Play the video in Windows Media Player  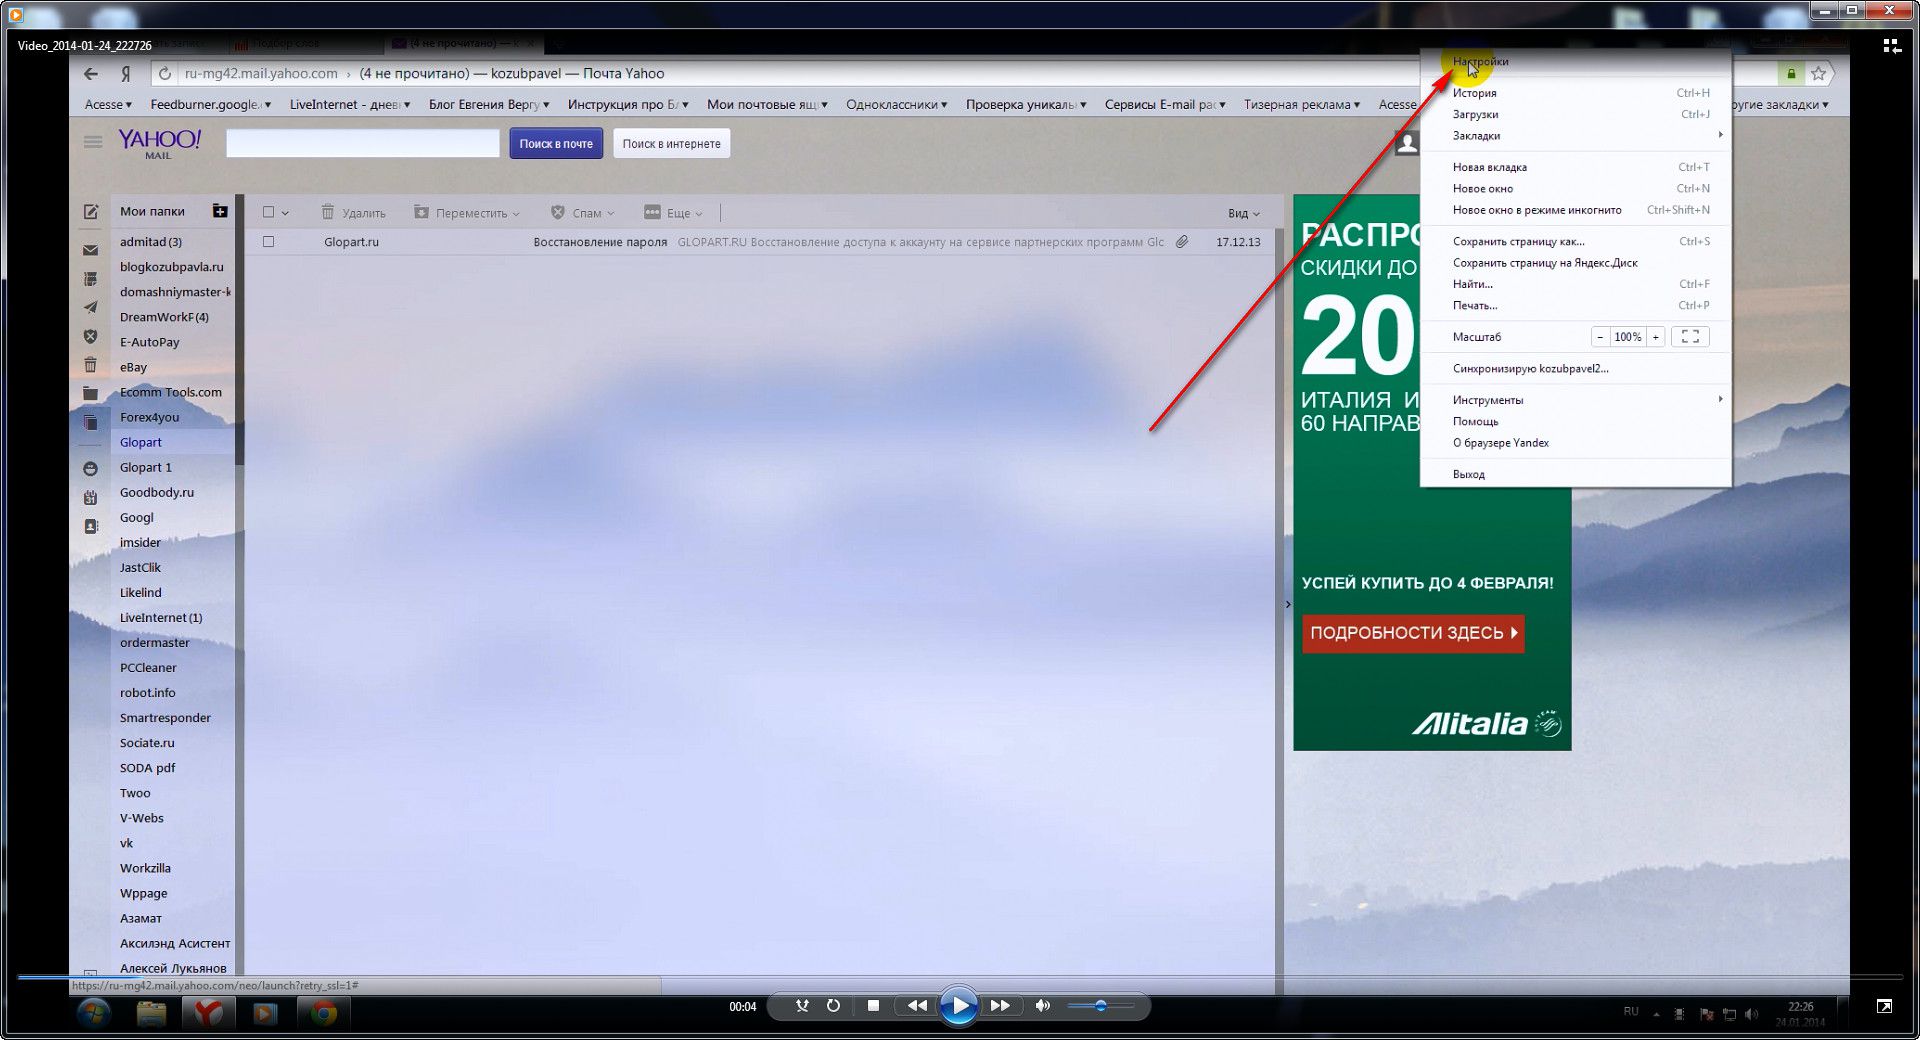[958, 1006]
